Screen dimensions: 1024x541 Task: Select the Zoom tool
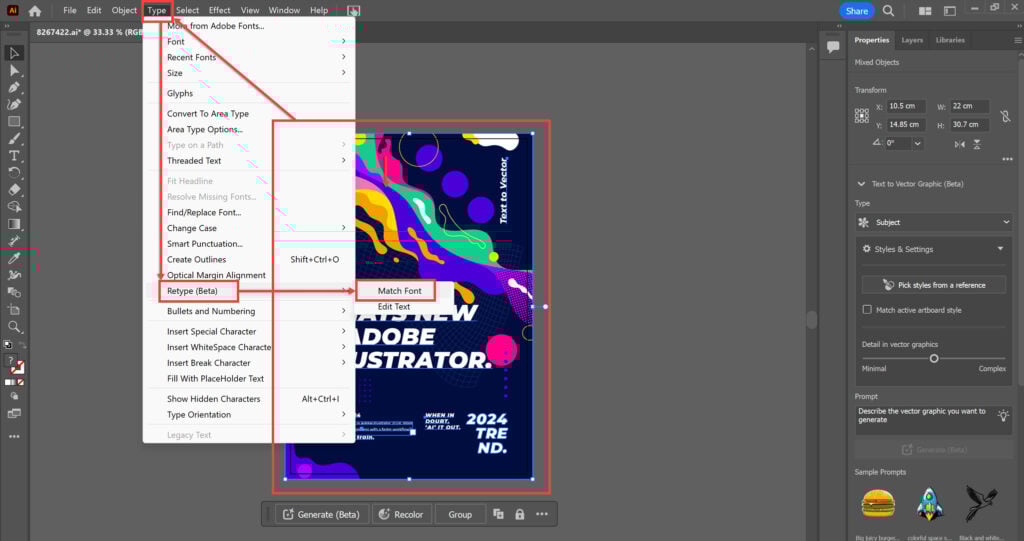tap(14, 327)
